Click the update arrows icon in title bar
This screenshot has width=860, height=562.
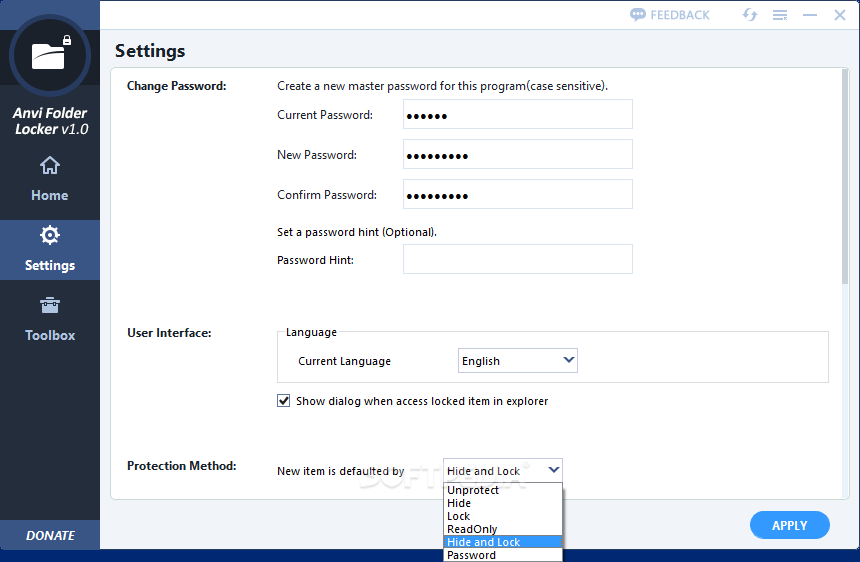pos(750,15)
